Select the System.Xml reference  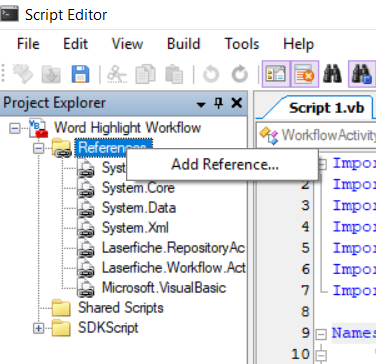[135, 228]
